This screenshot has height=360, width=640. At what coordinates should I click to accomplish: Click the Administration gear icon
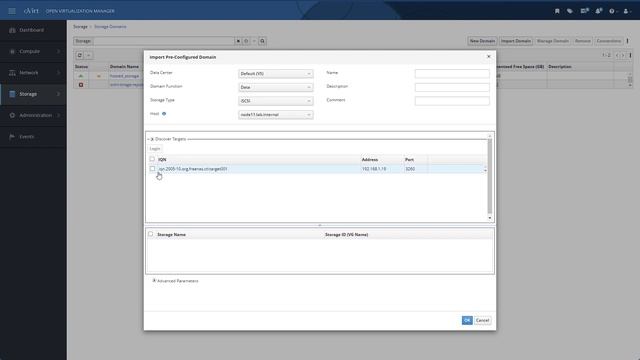pos(12,116)
